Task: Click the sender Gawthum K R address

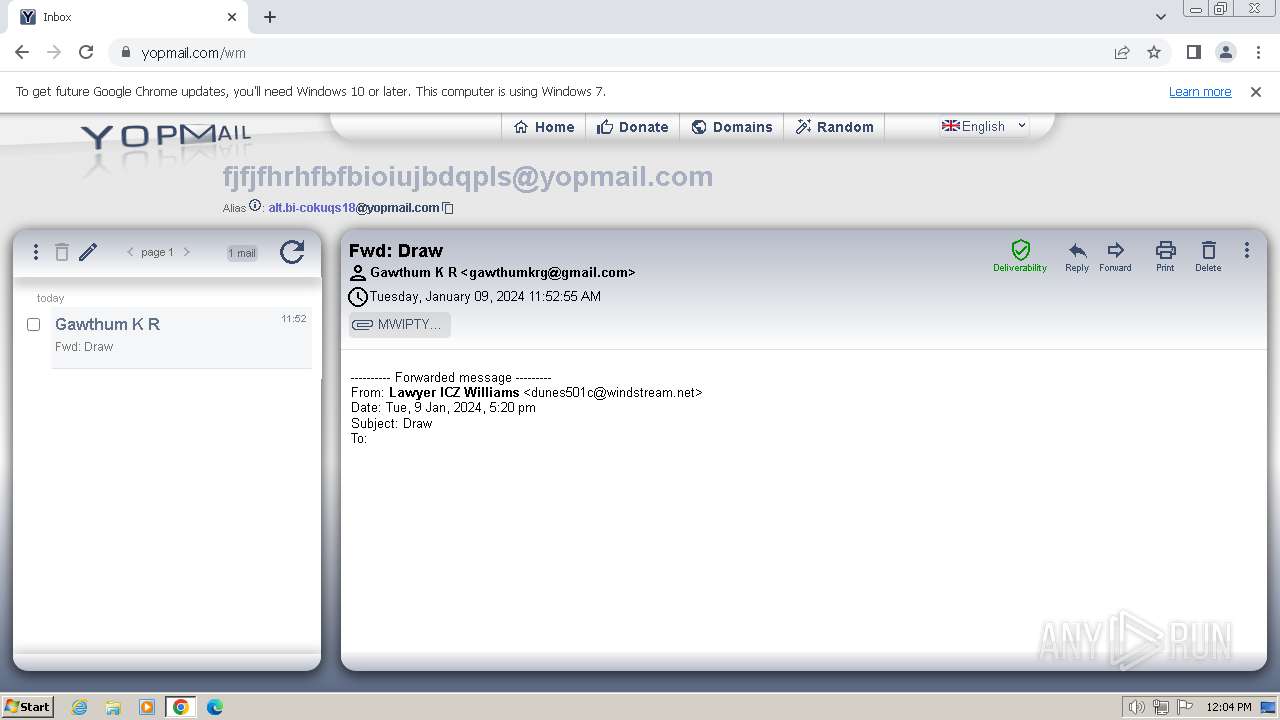Action: (x=503, y=272)
